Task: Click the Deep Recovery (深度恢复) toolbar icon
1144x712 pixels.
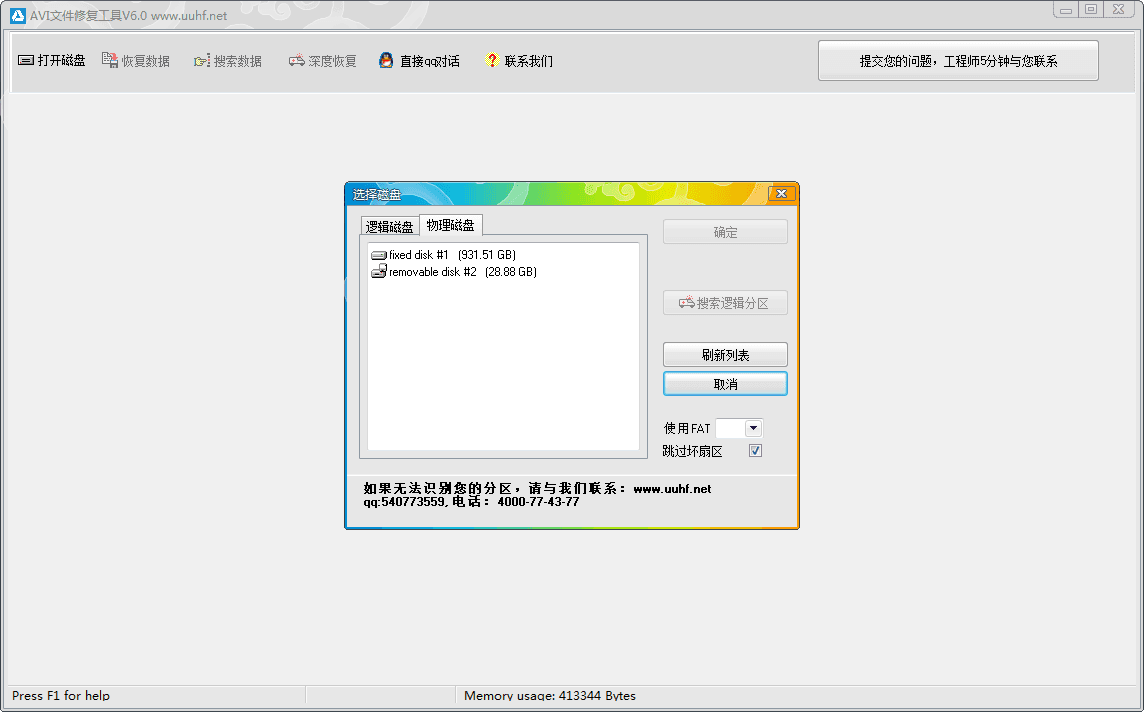Action: point(297,61)
